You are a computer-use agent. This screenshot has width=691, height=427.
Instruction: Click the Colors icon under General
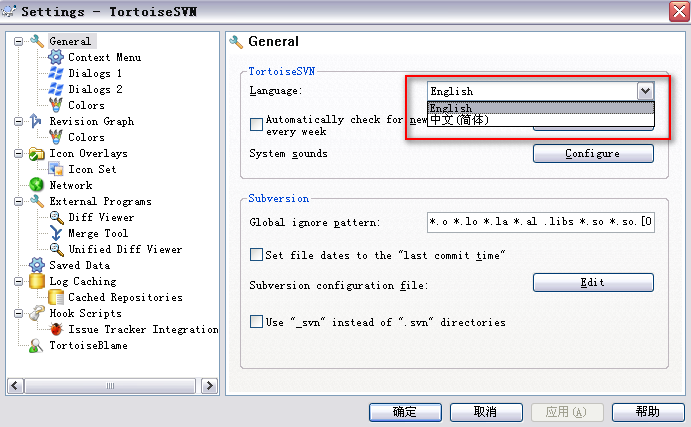pyautogui.click(x=56, y=105)
